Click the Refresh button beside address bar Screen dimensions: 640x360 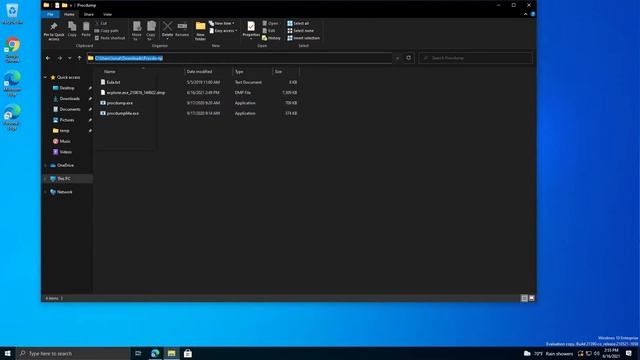[409, 58]
